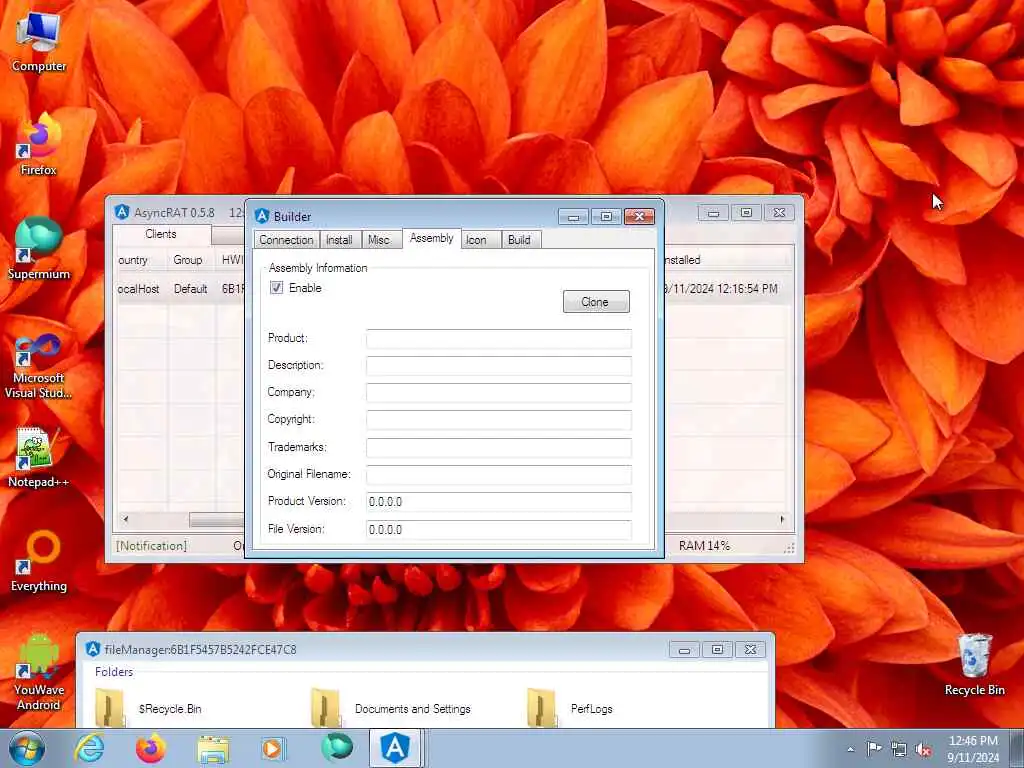
Task: Switch to the Misc tab in Builder
Action: coord(379,240)
